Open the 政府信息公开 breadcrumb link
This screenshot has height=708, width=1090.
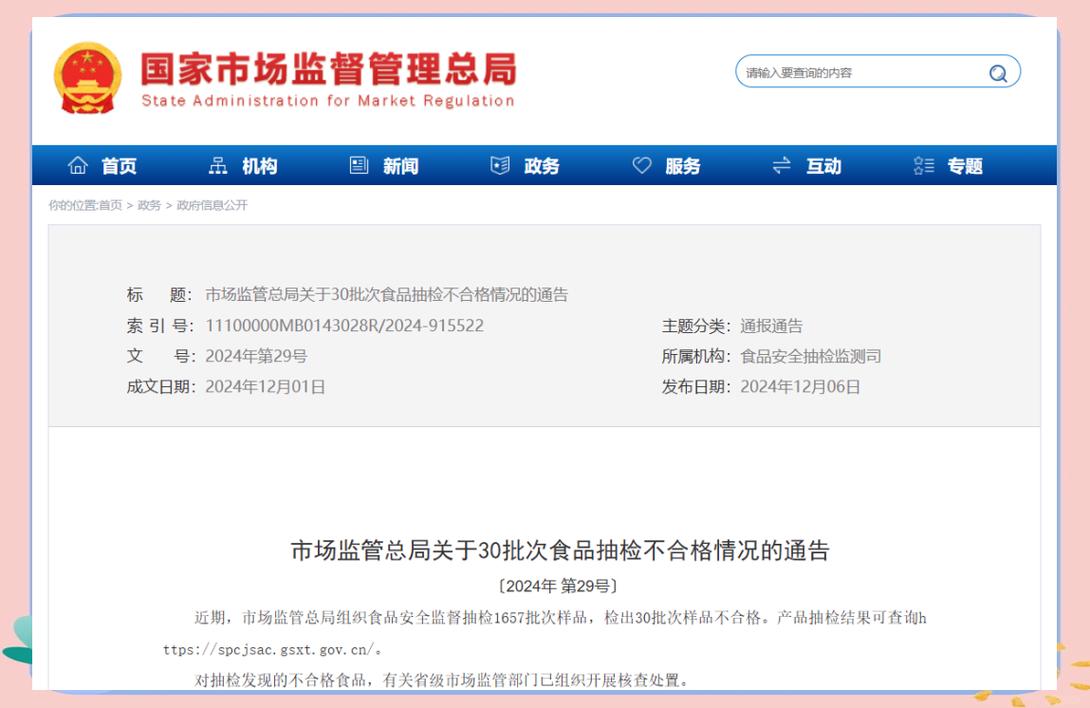pyautogui.click(x=212, y=205)
